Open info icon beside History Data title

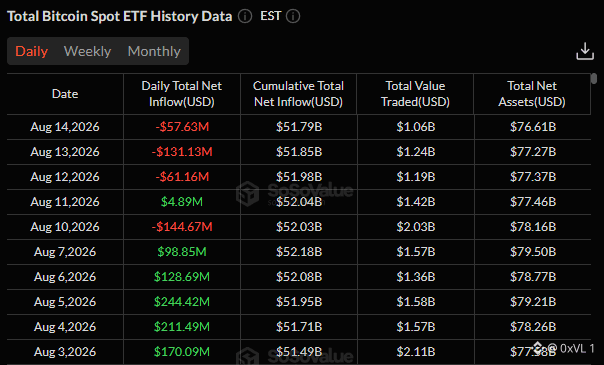245,16
